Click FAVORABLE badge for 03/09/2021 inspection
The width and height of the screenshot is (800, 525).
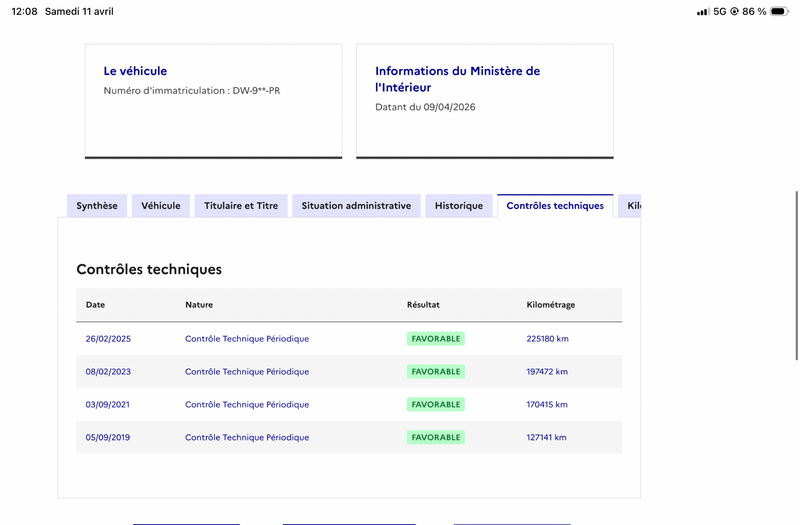pyautogui.click(x=436, y=405)
